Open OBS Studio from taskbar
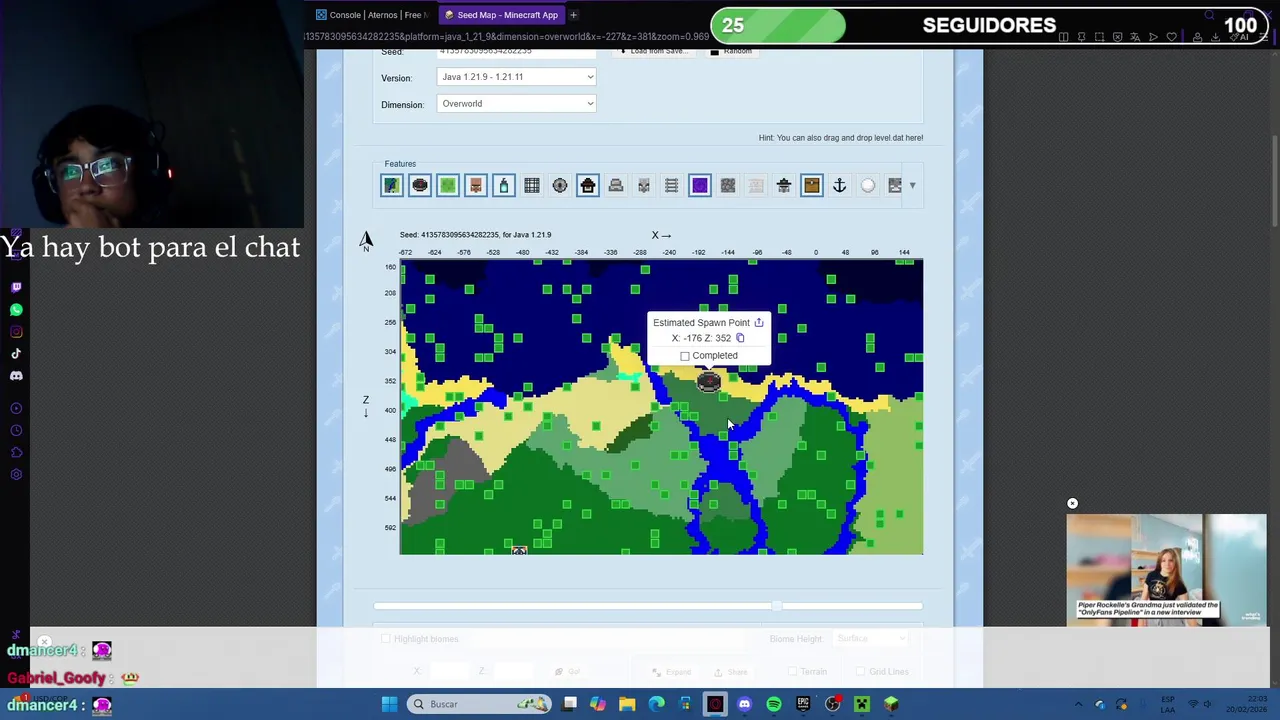Screen dimensions: 1280x720 point(832,704)
